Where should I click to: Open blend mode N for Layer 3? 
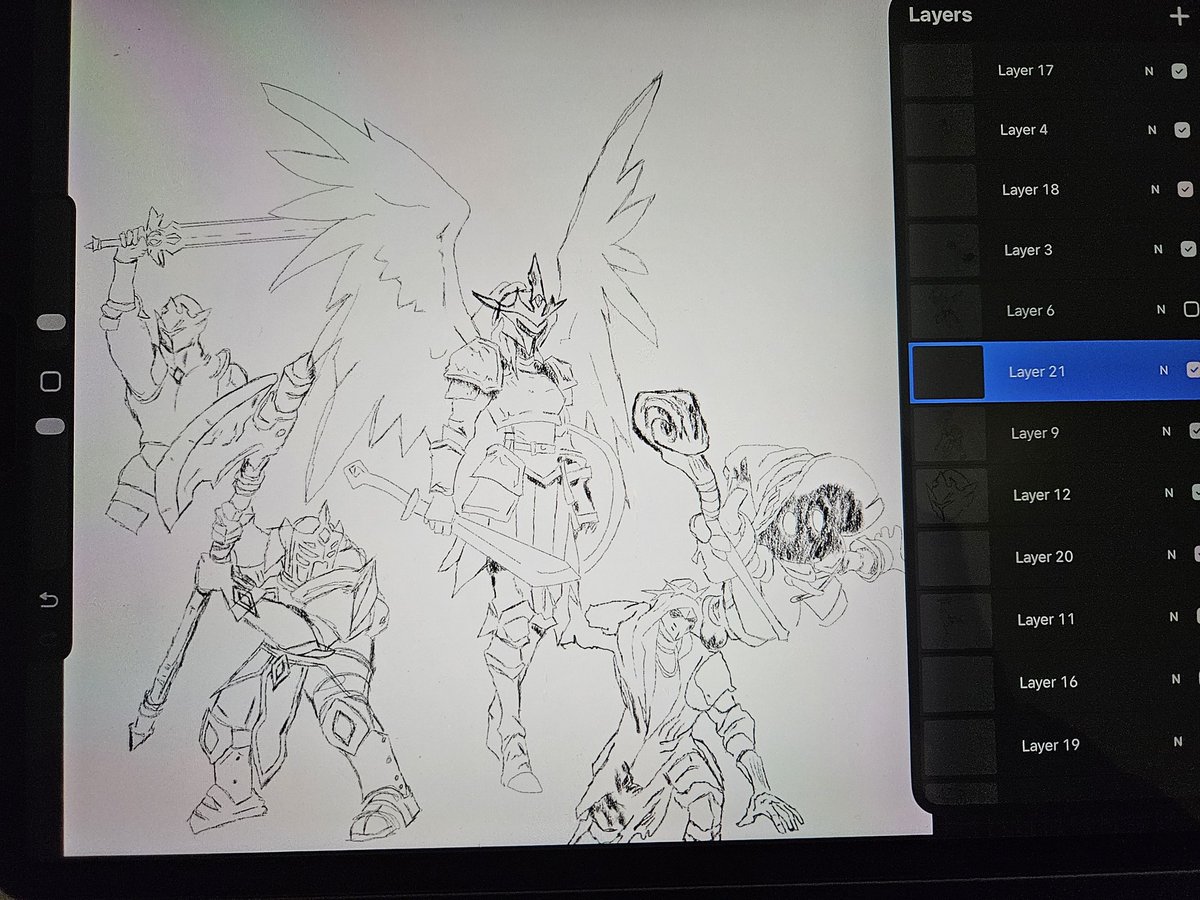(1158, 249)
